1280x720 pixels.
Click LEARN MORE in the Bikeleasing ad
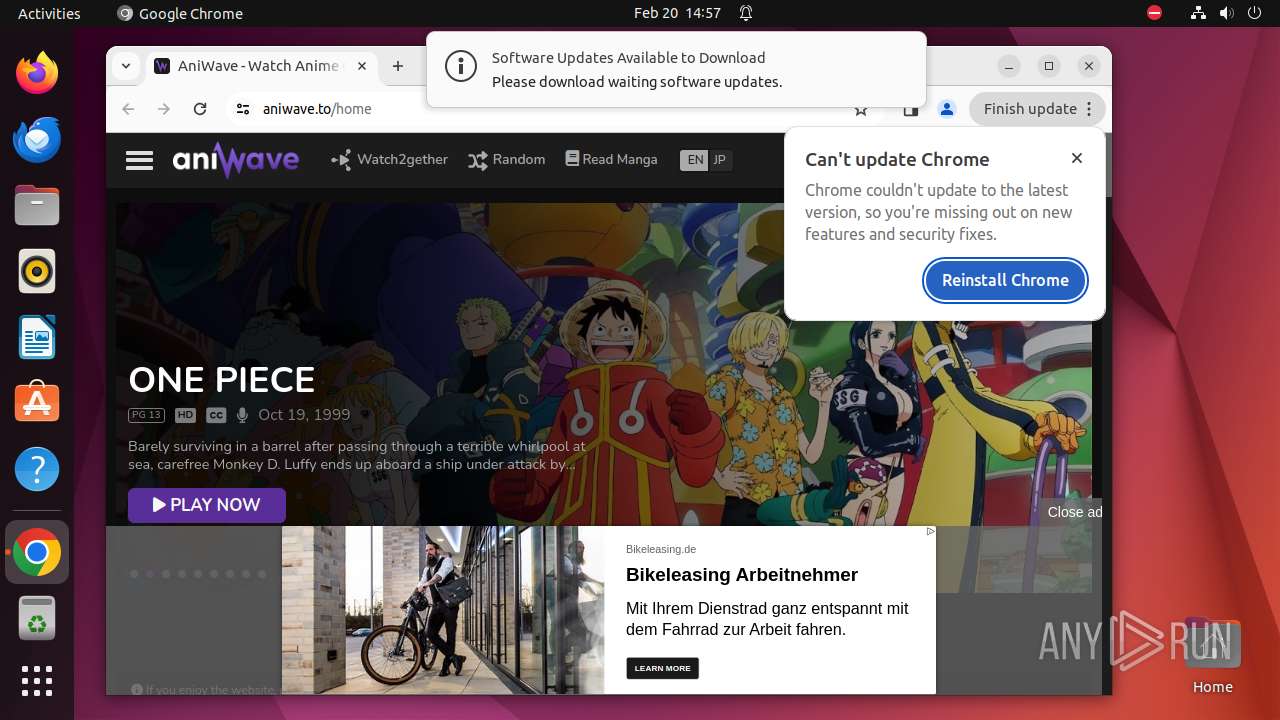(x=662, y=668)
